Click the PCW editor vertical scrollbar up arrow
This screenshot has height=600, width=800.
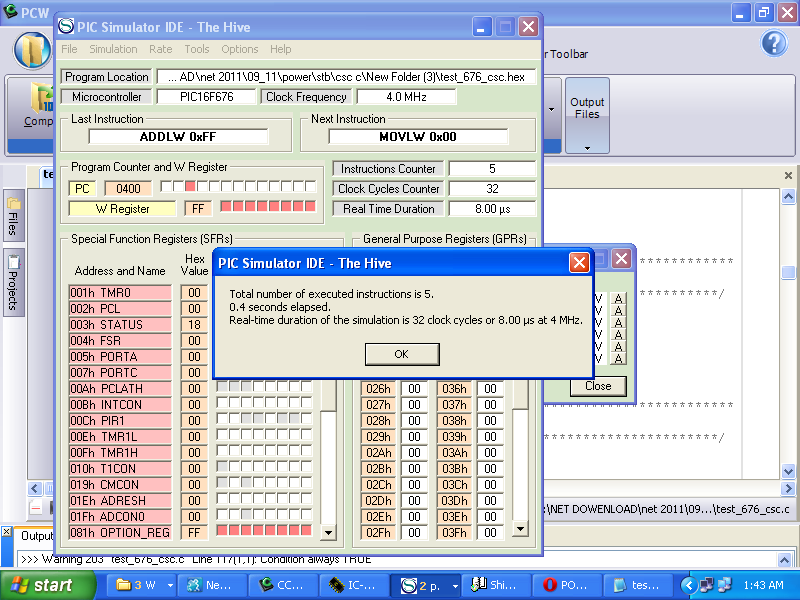click(x=788, y=196)
